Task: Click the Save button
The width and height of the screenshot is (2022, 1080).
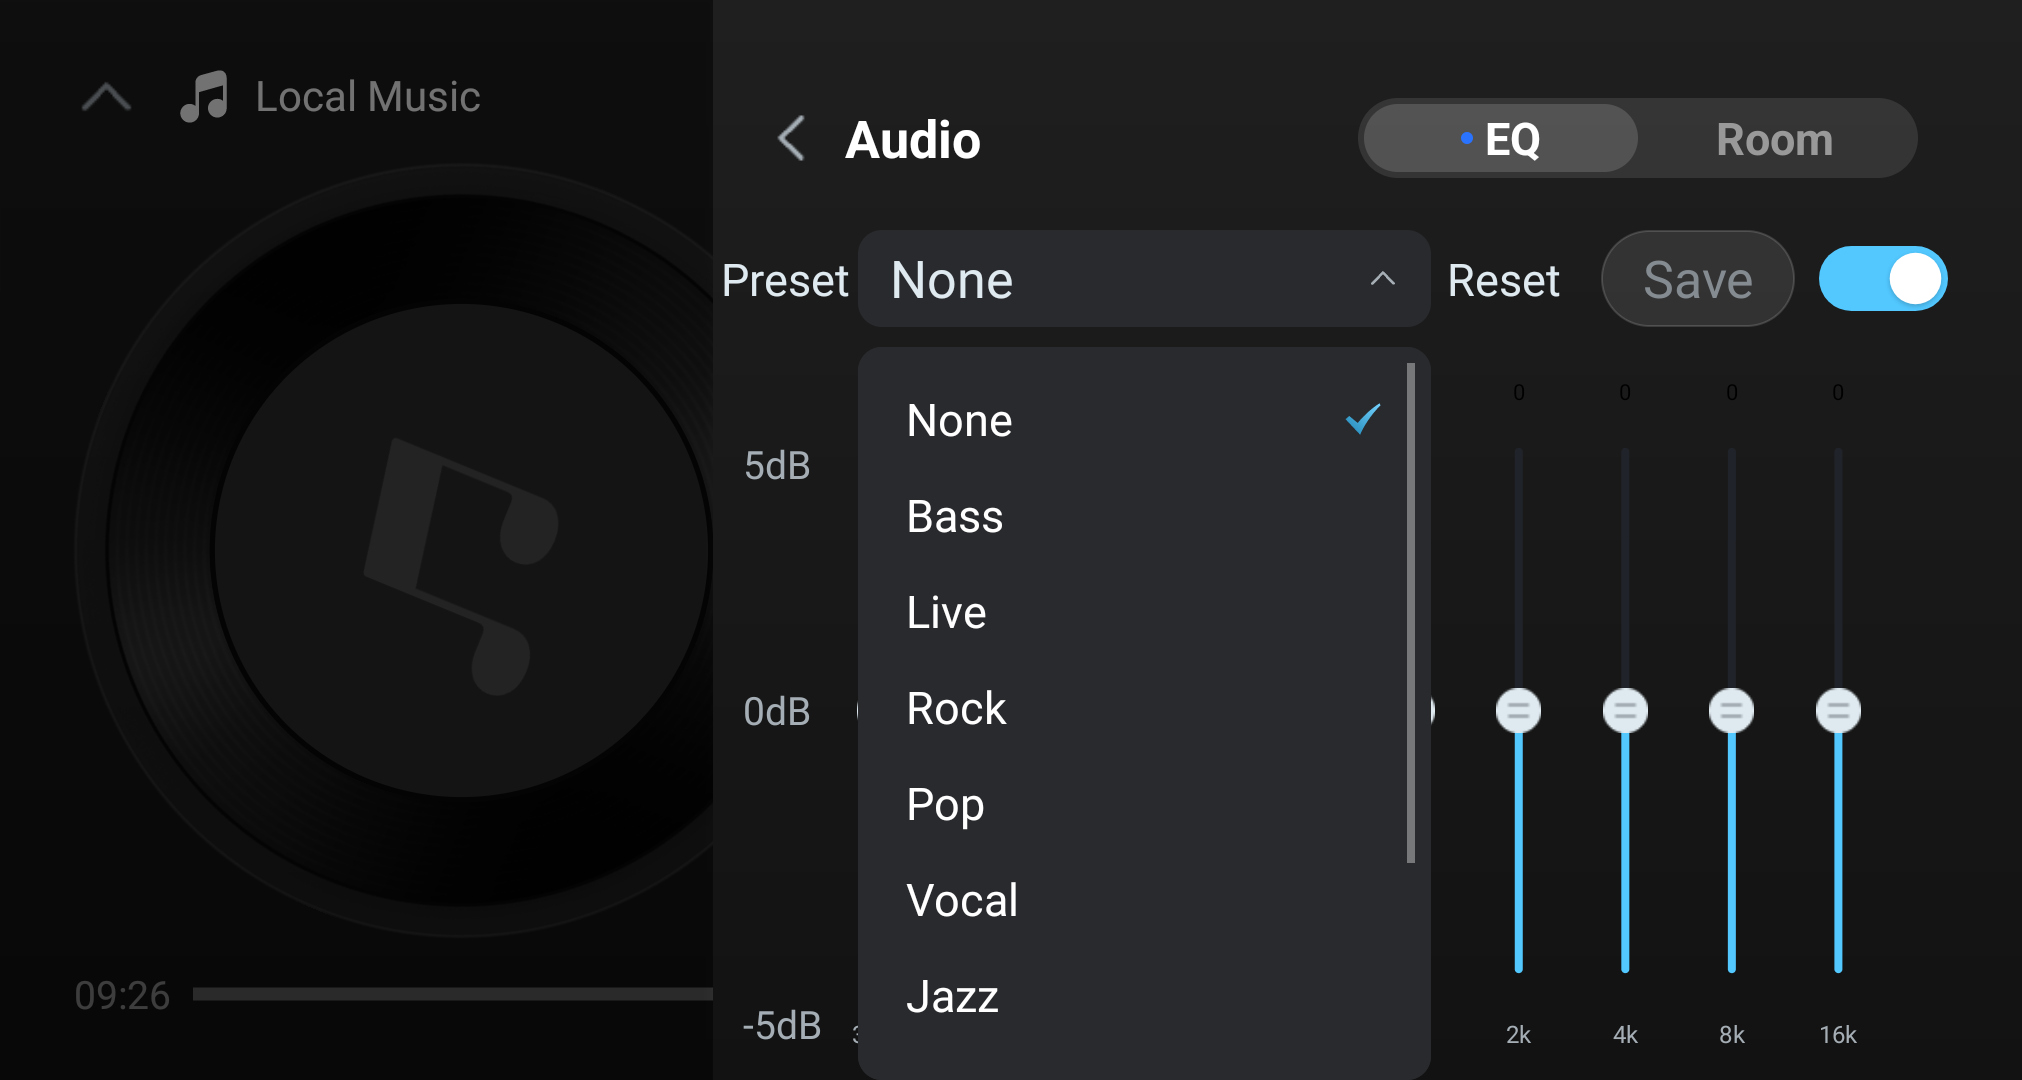Action: click(x=1697, y=279)
